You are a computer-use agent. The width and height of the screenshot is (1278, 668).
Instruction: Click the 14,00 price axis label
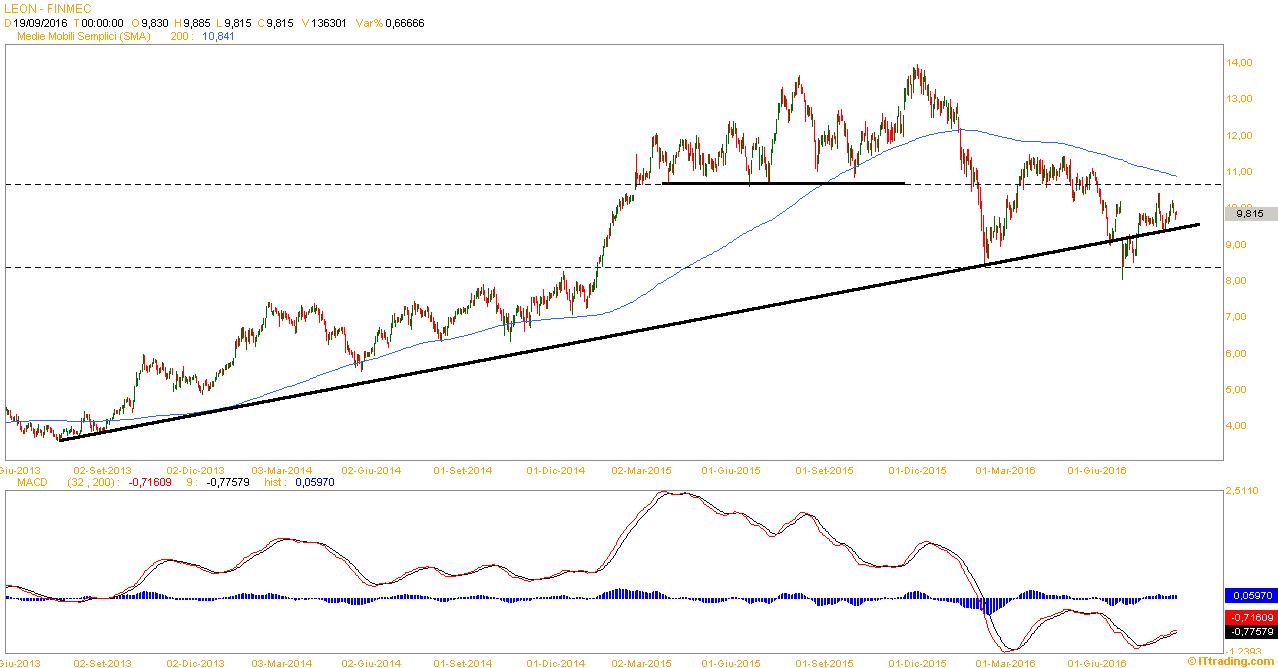1240,63
